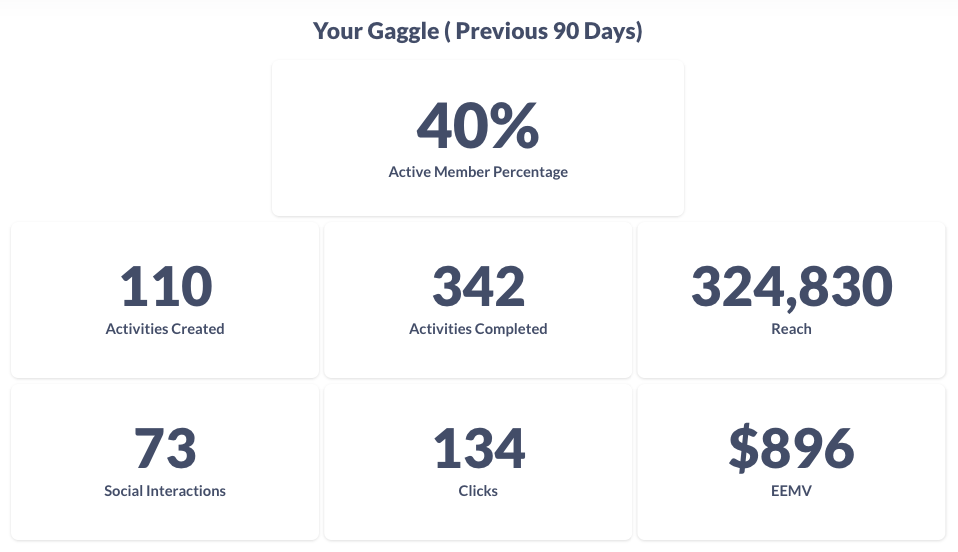This screenshot has height=552, width=958.
Task: Open the Active Member Percentage card
Action: click(x=478, y=138)
